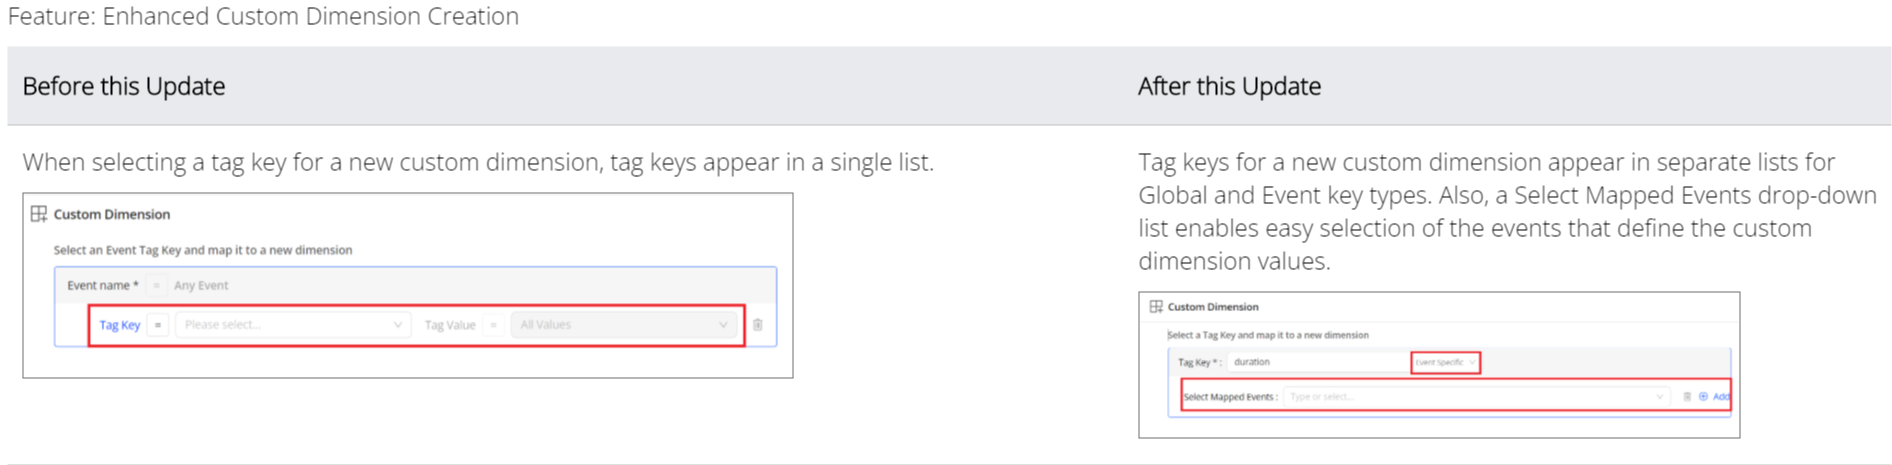This screenshot has height=465, width=1892.
Task: Delete the Select Mapped Events row
Action: pos(1687,397)
